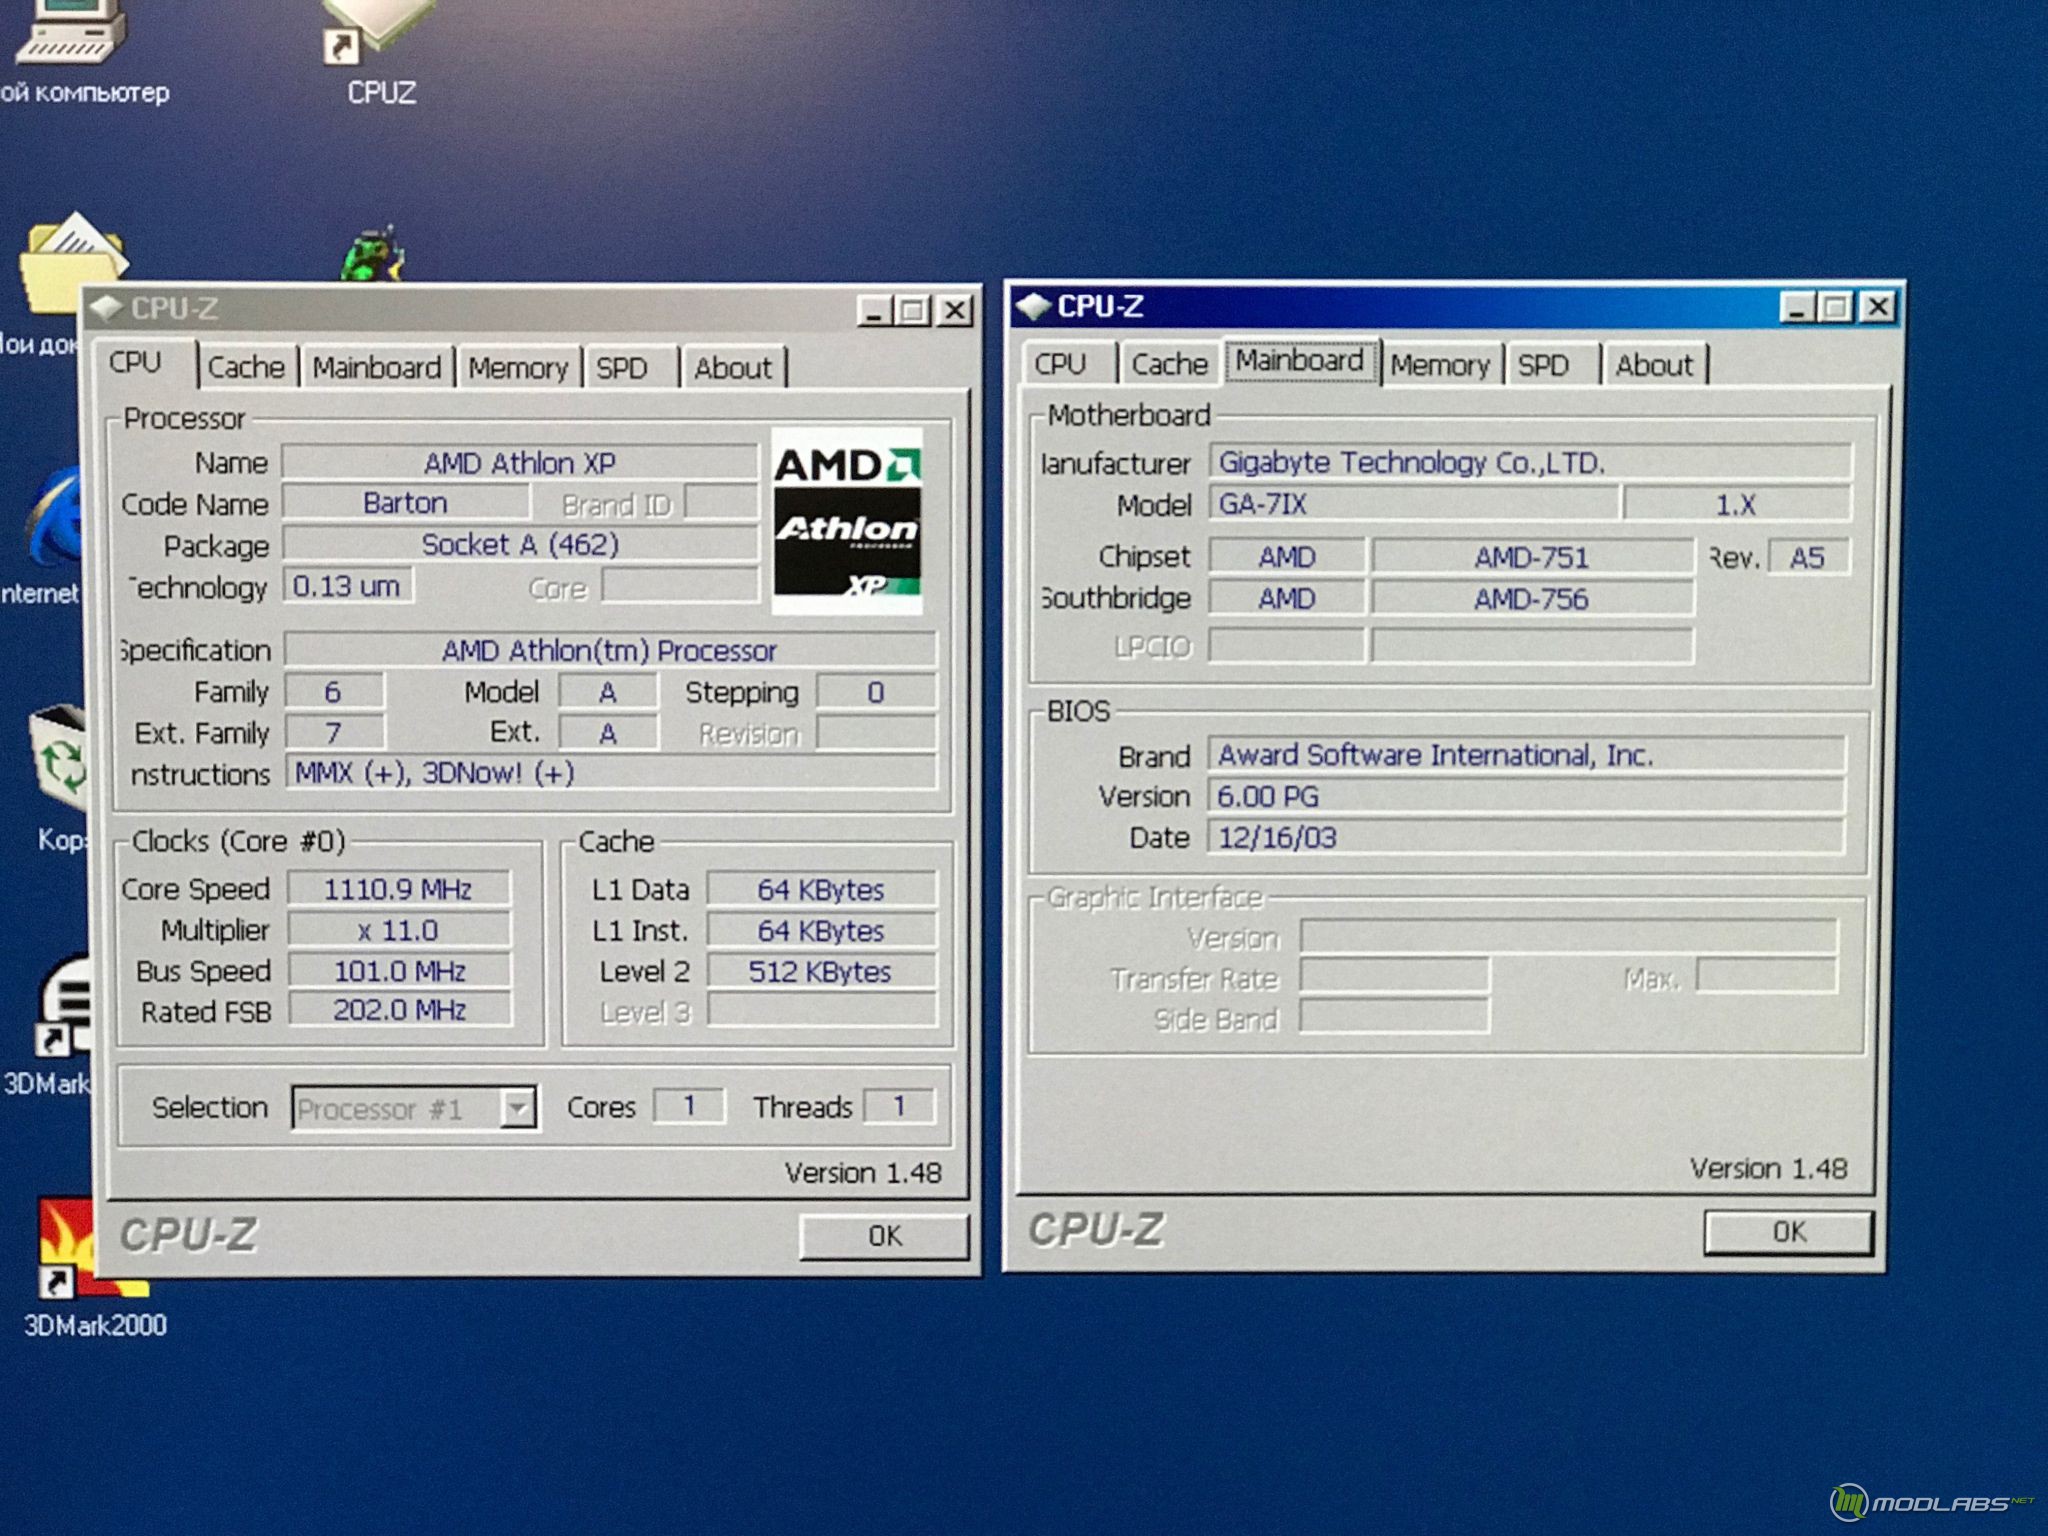Screen dimensions: 2048x1536
Task: Click the Model value 'GA-7IX'
Action: click(x=1412, y=503)
